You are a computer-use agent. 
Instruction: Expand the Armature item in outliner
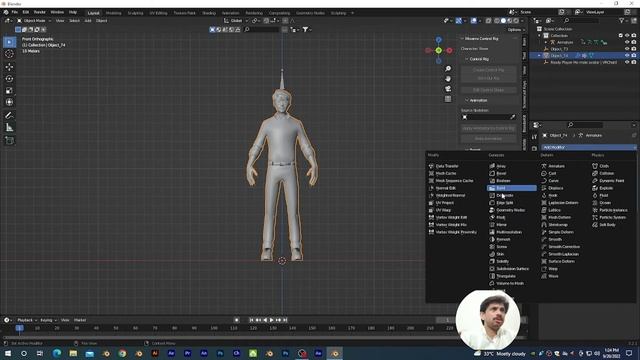pyautogui.click(x=546, y=42)
